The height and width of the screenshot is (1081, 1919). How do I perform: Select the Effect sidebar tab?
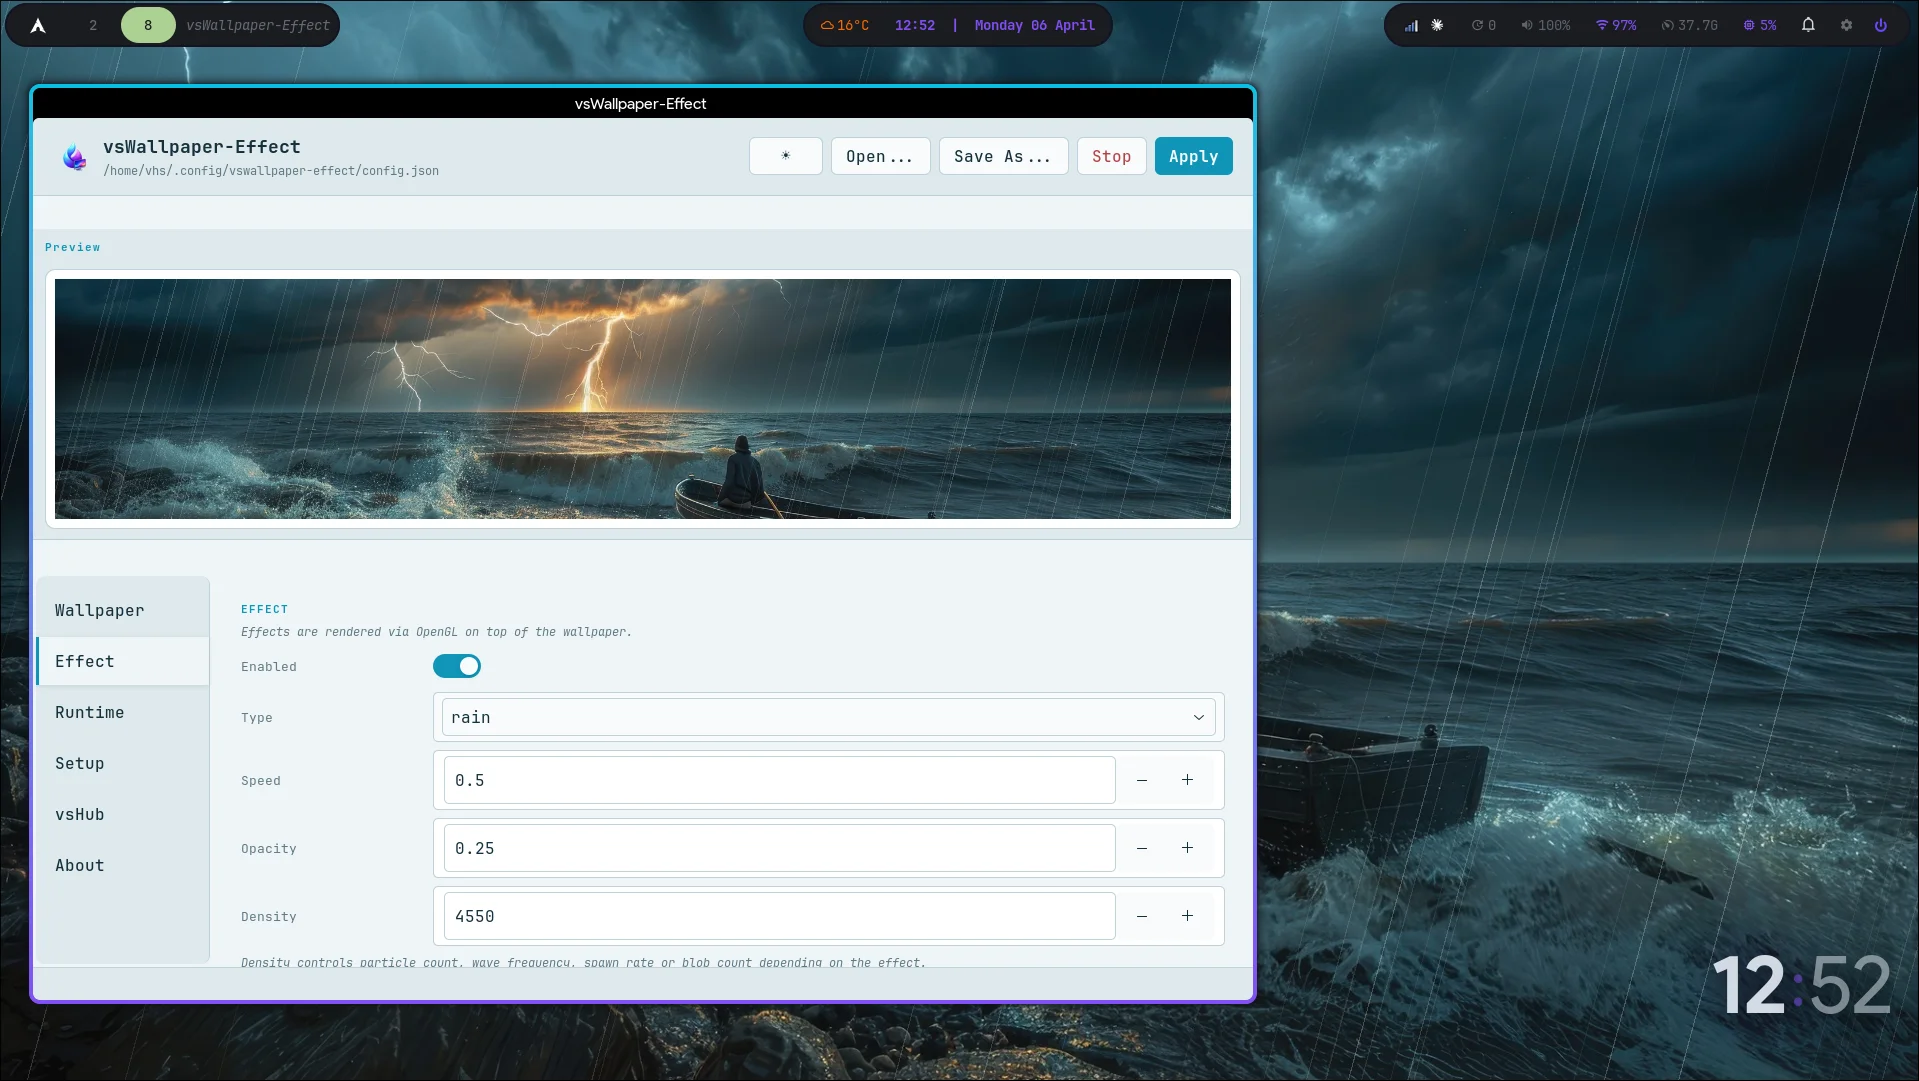pos(122,661)
